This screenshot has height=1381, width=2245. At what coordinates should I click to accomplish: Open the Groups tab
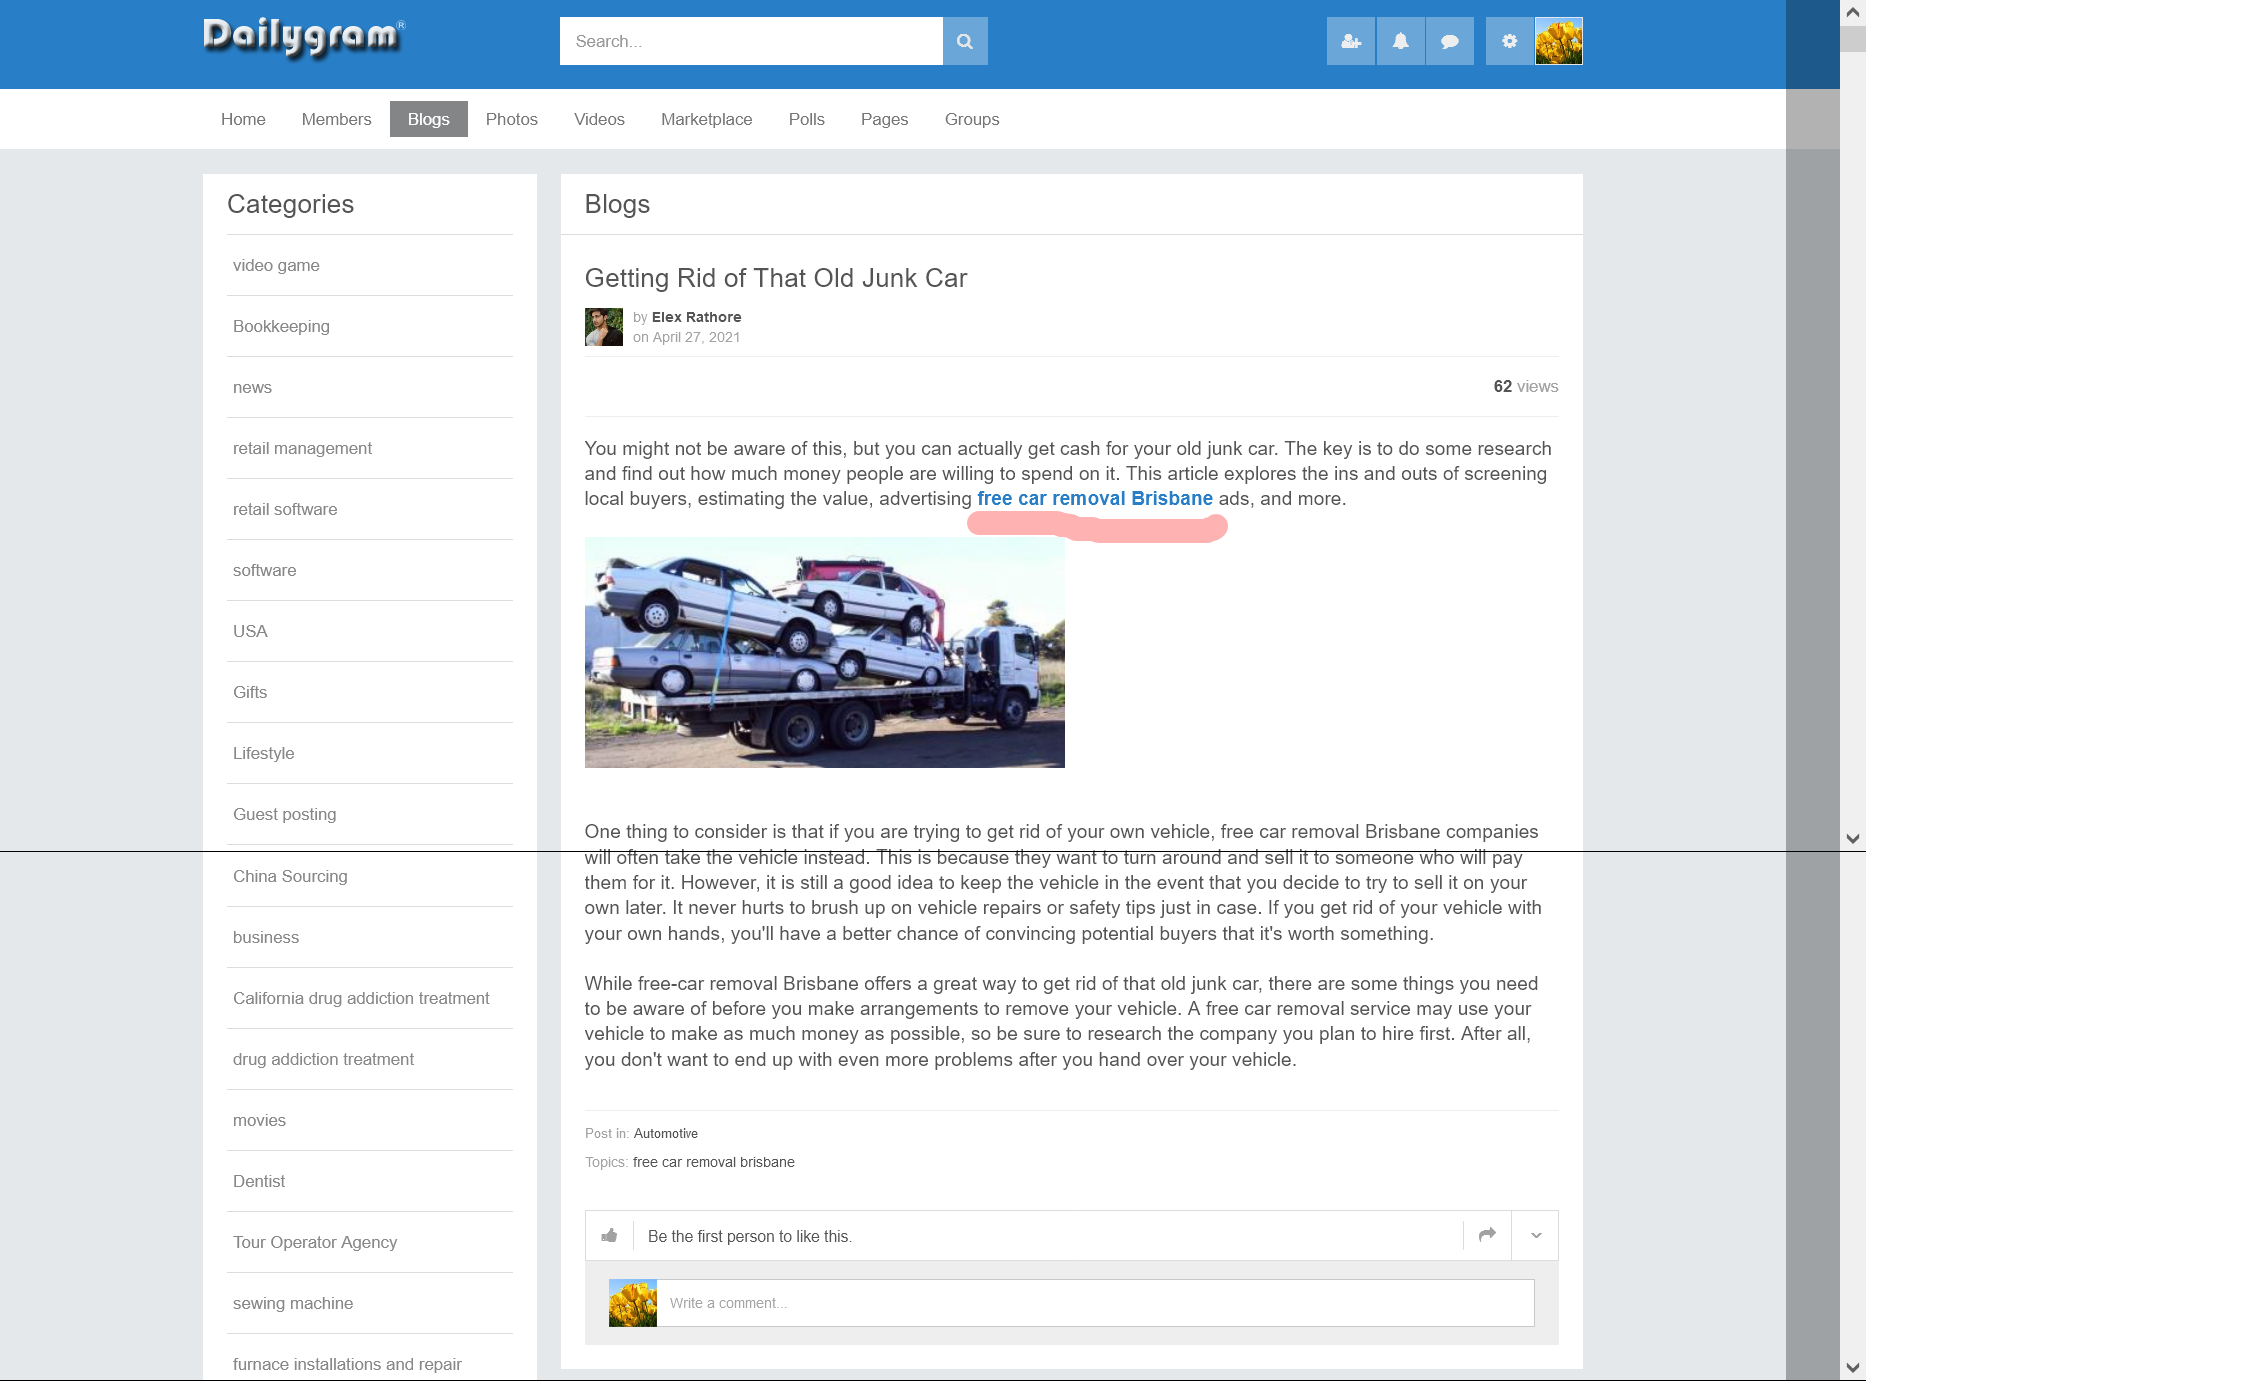coord(971,119)
